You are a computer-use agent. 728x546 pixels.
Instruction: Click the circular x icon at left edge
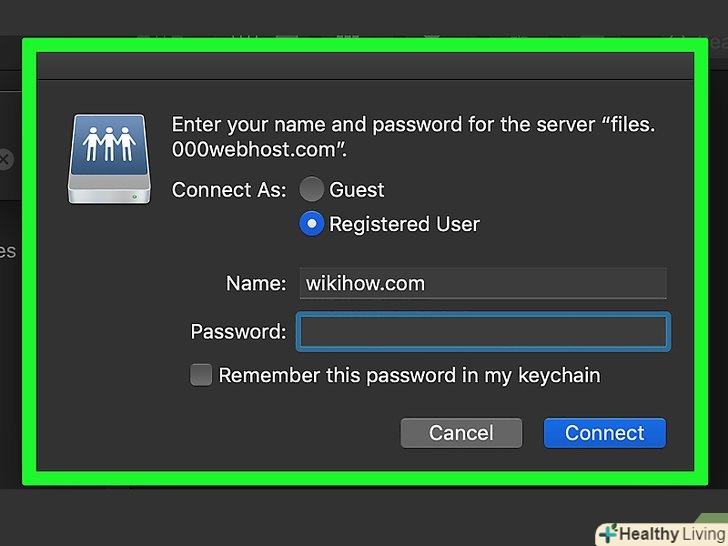4,159
